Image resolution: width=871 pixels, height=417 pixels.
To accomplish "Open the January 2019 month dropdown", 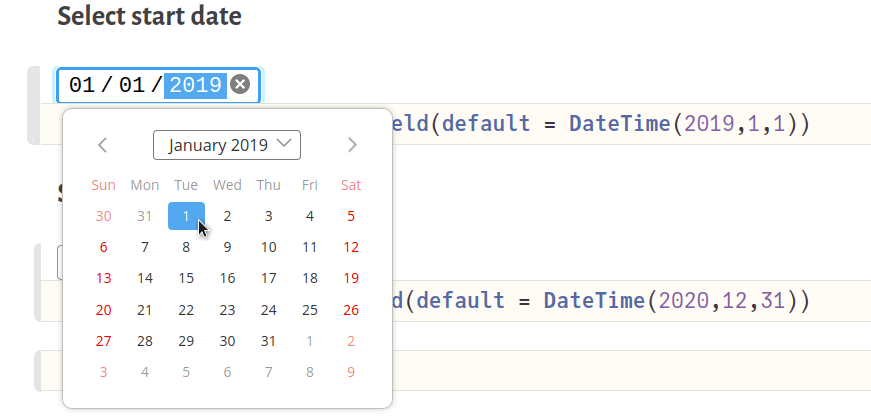I will click(227, 145).
